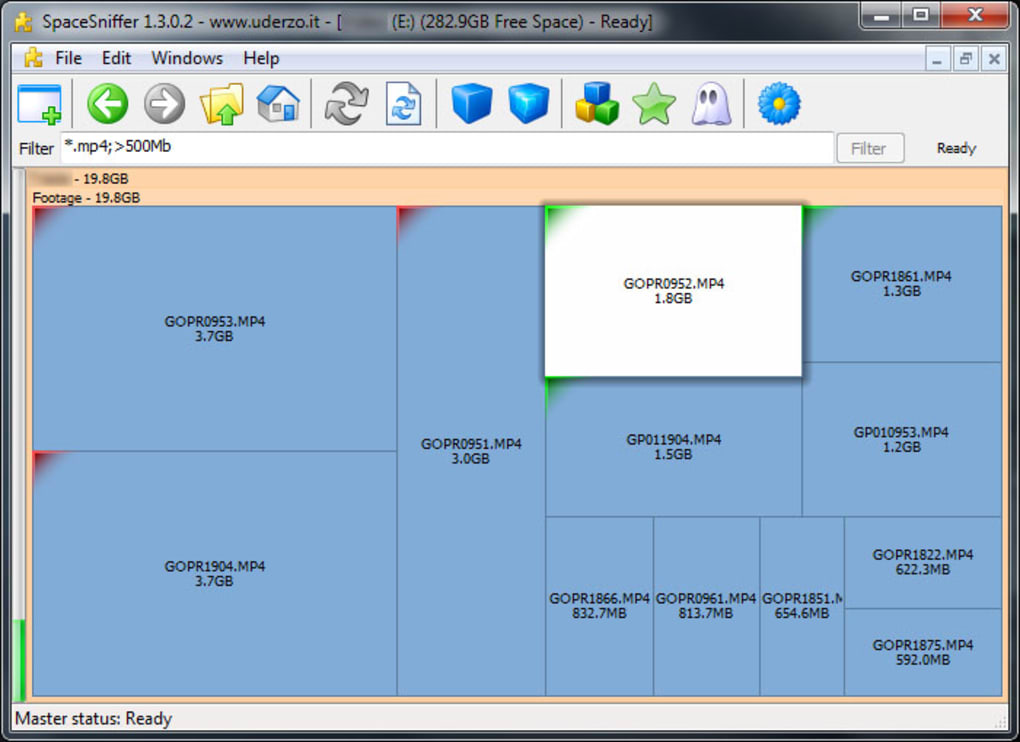
Task: Click the New View window icon
Action: point(39,104)
